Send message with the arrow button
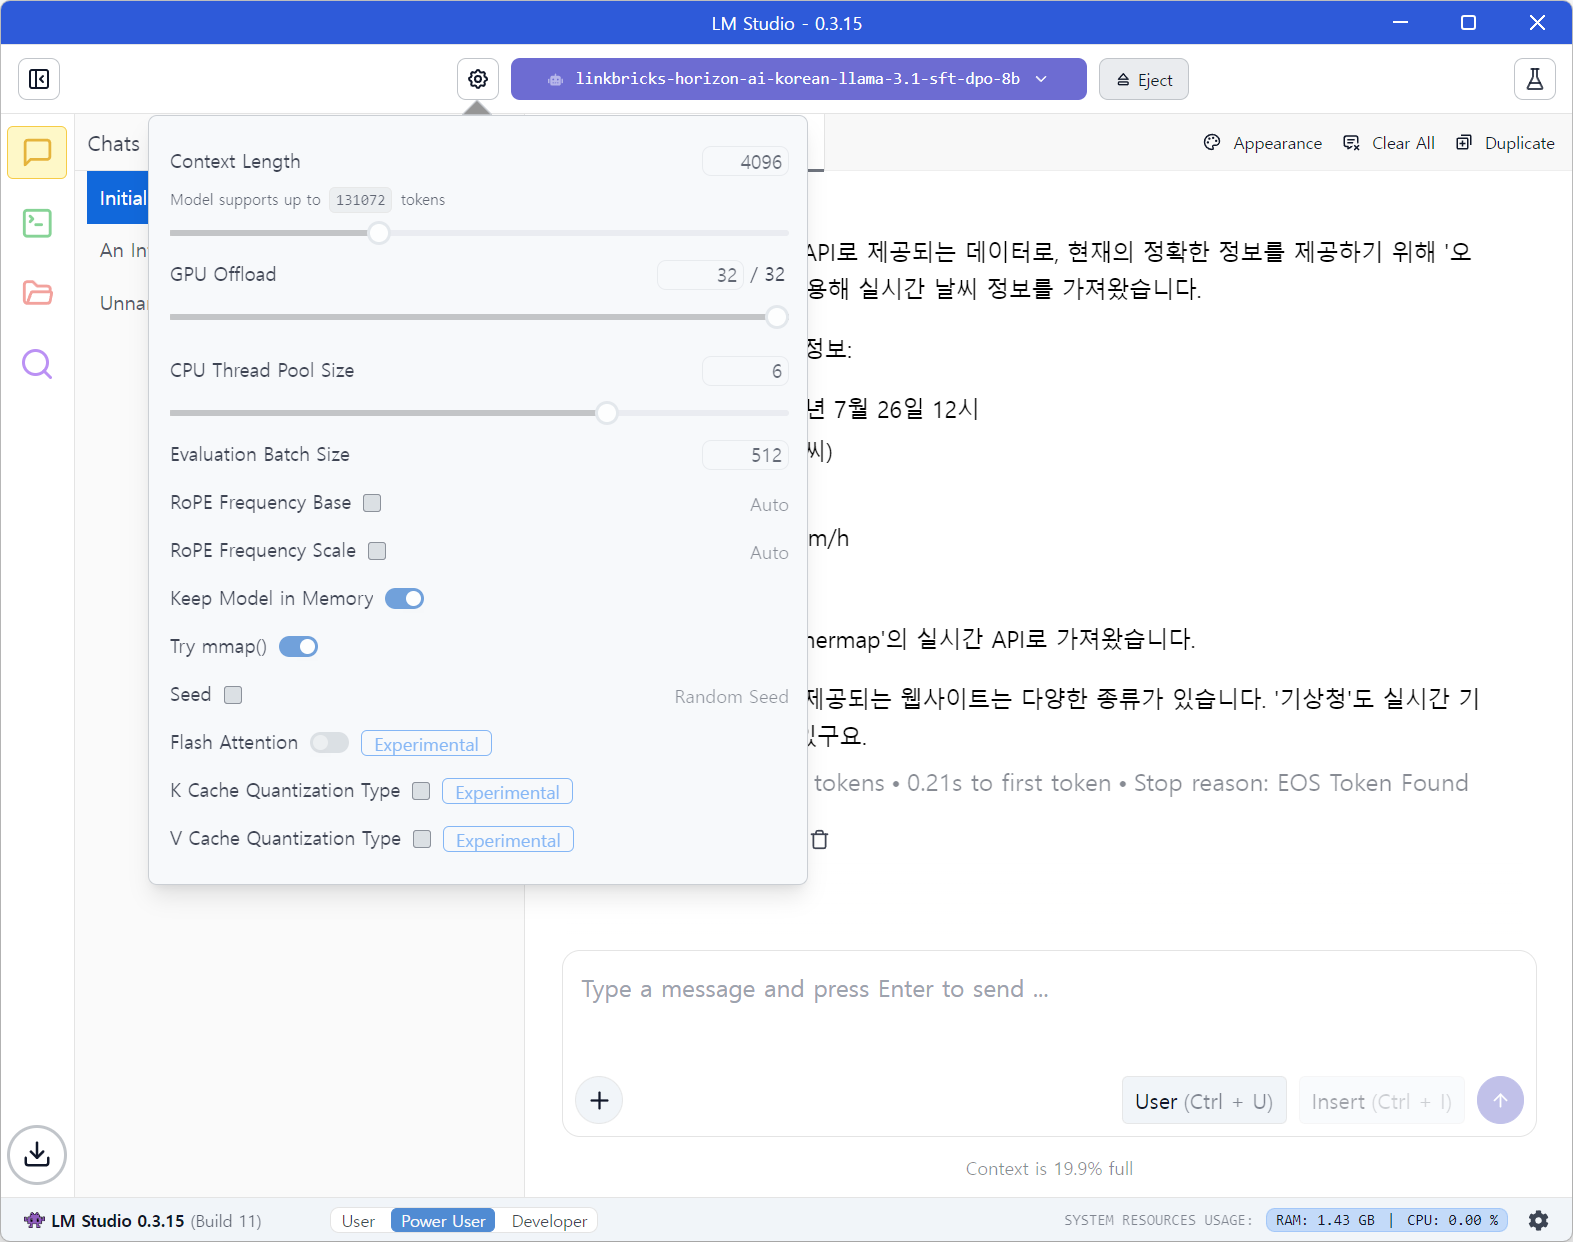The height and width of the screenshot is (1242, 1573). click(1500, 1100)
